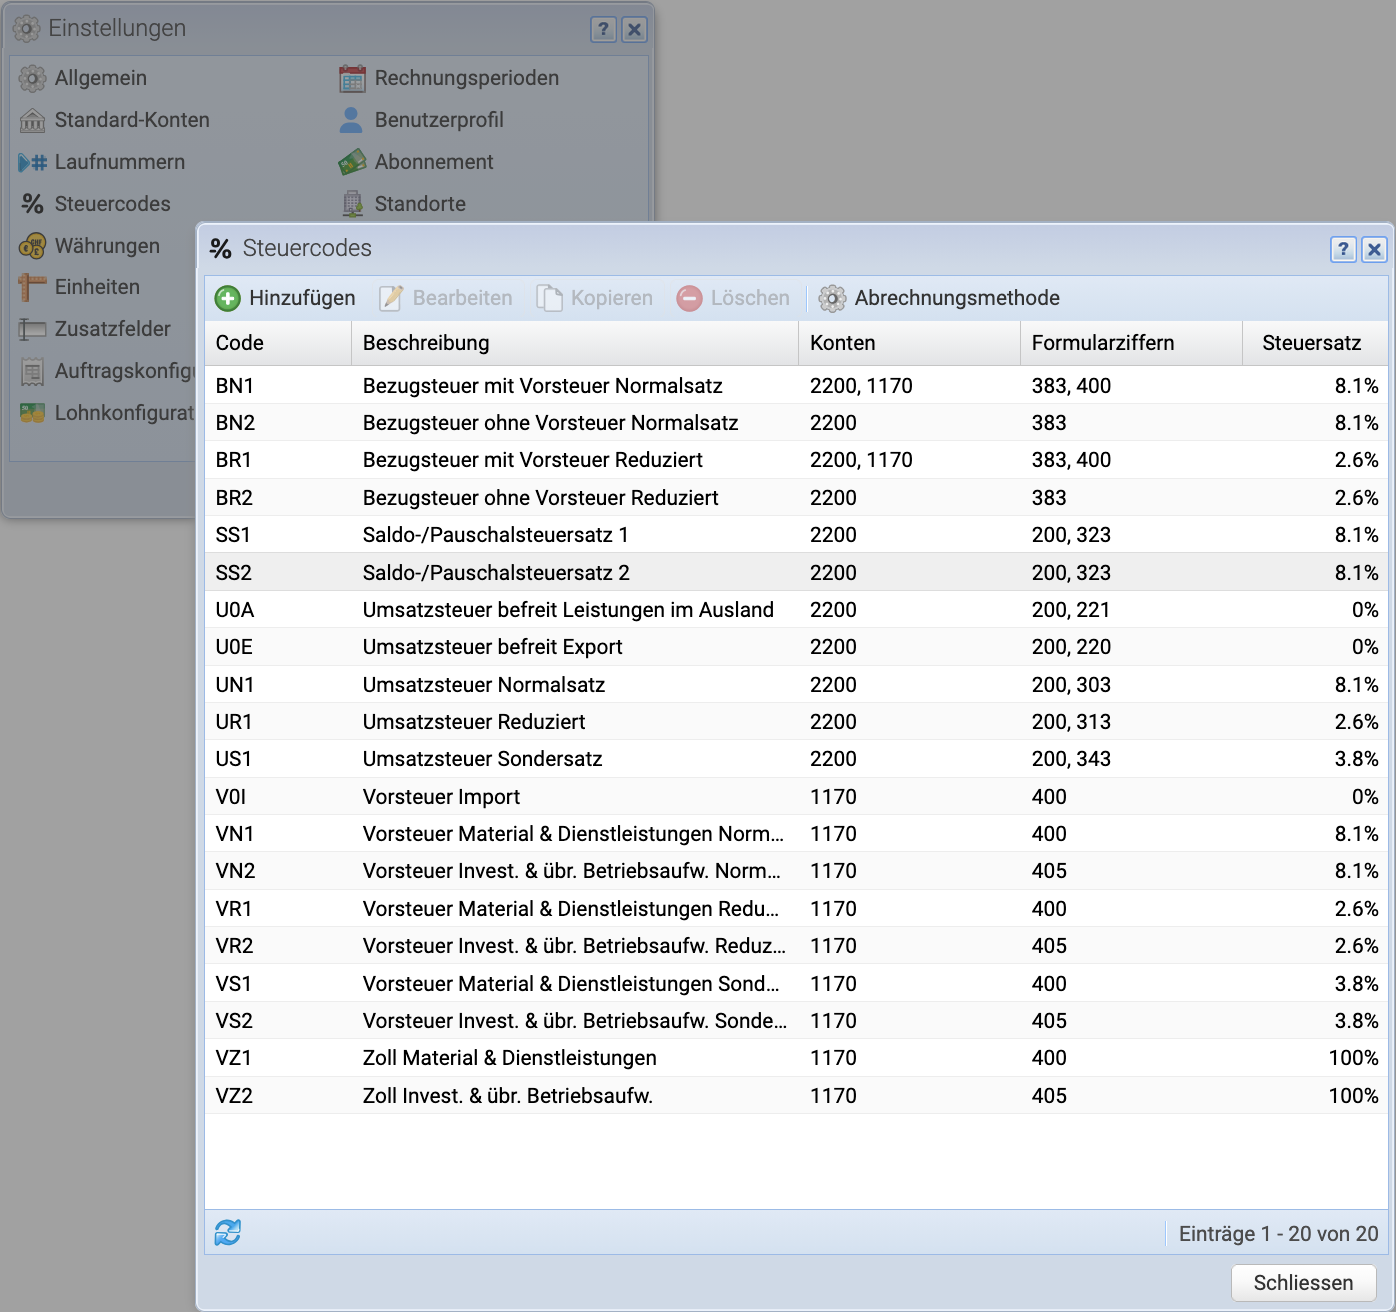1396x1312 pixels.
Task: Open the Währungen settings
Action: (107, 246)
